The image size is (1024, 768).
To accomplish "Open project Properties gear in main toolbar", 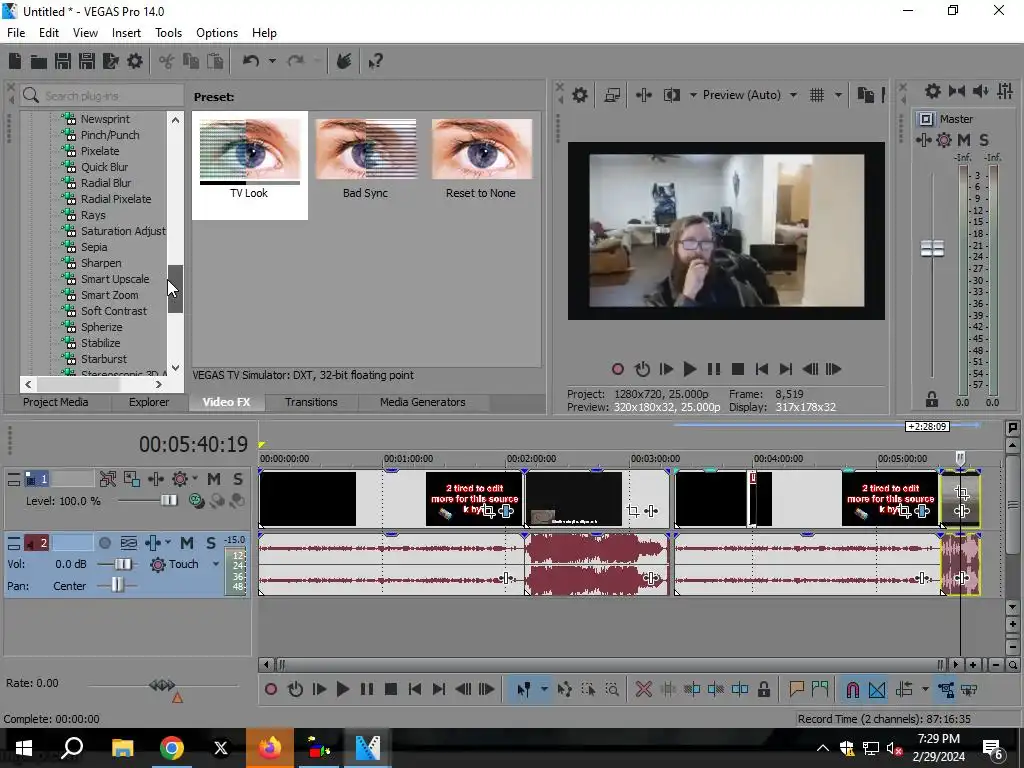I will [x=135, y=61].
